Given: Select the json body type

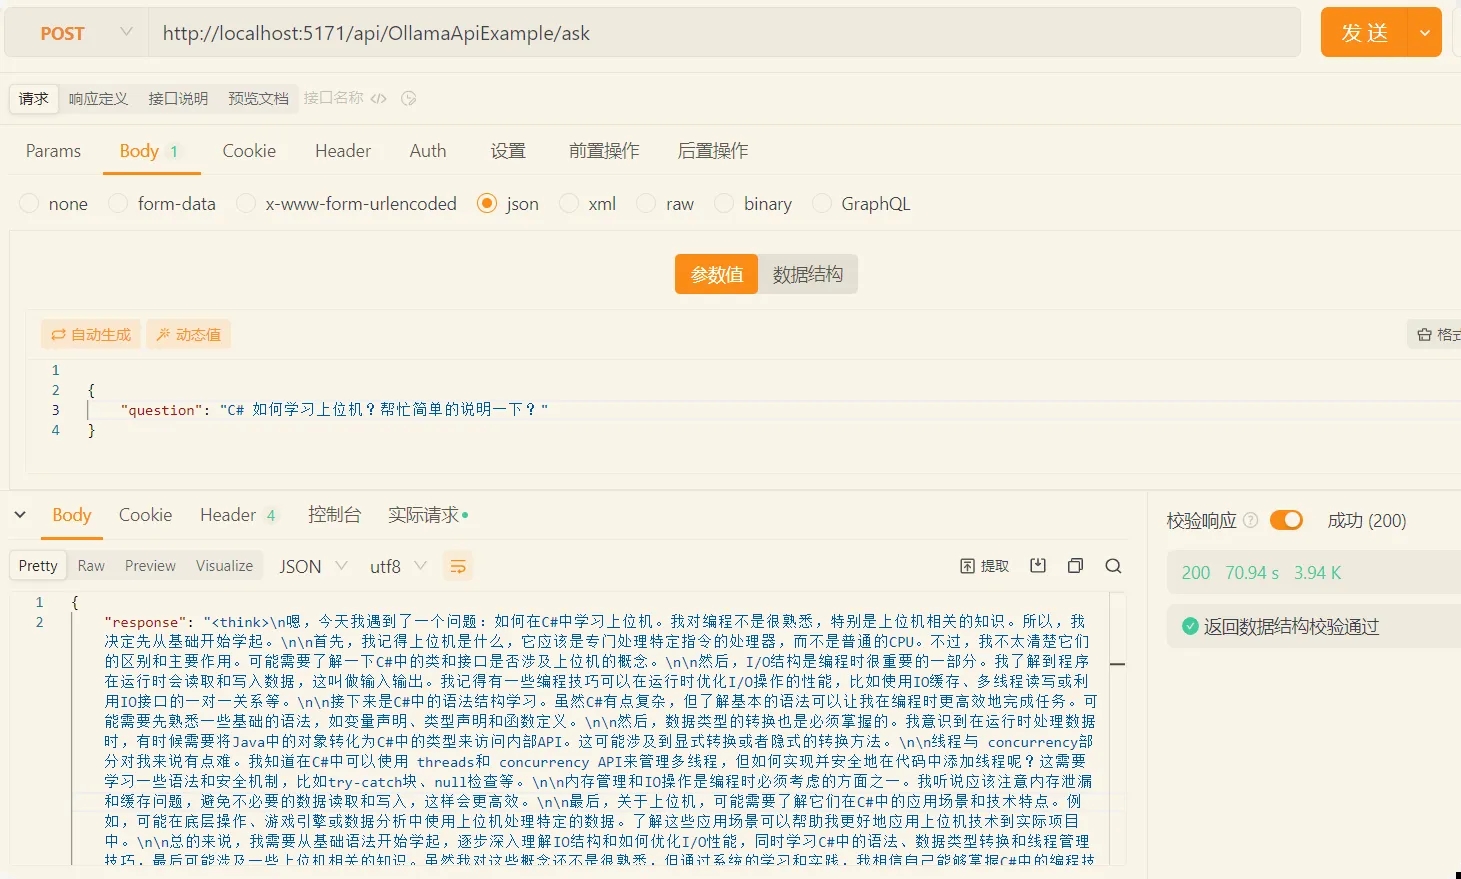Looking at the screenshot, I should pyautogui.click(x=508, y=204).
